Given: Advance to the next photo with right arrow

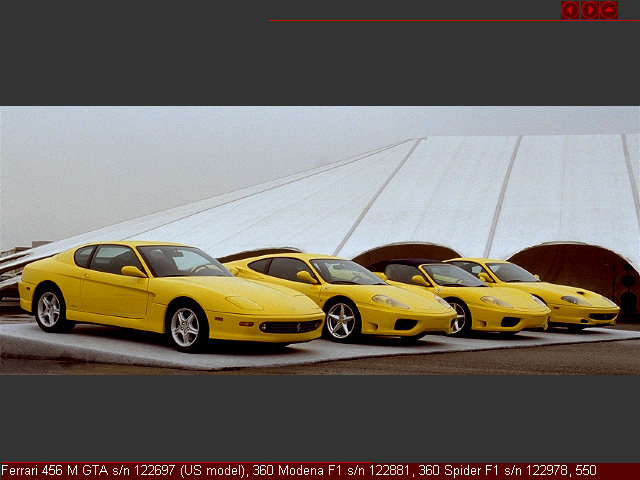Looking at the screenshot, I should (x=590, y=10).
